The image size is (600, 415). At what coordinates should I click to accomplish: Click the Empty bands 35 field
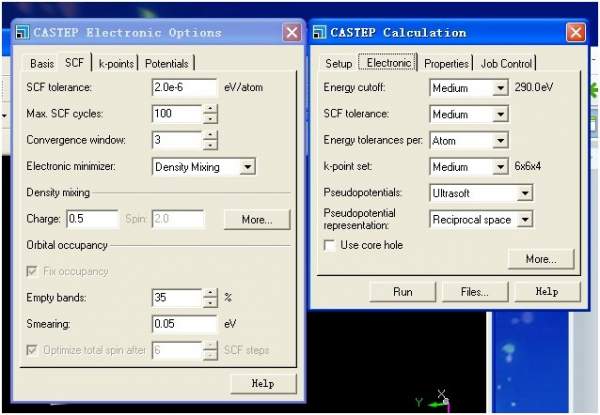click(177, 298)
